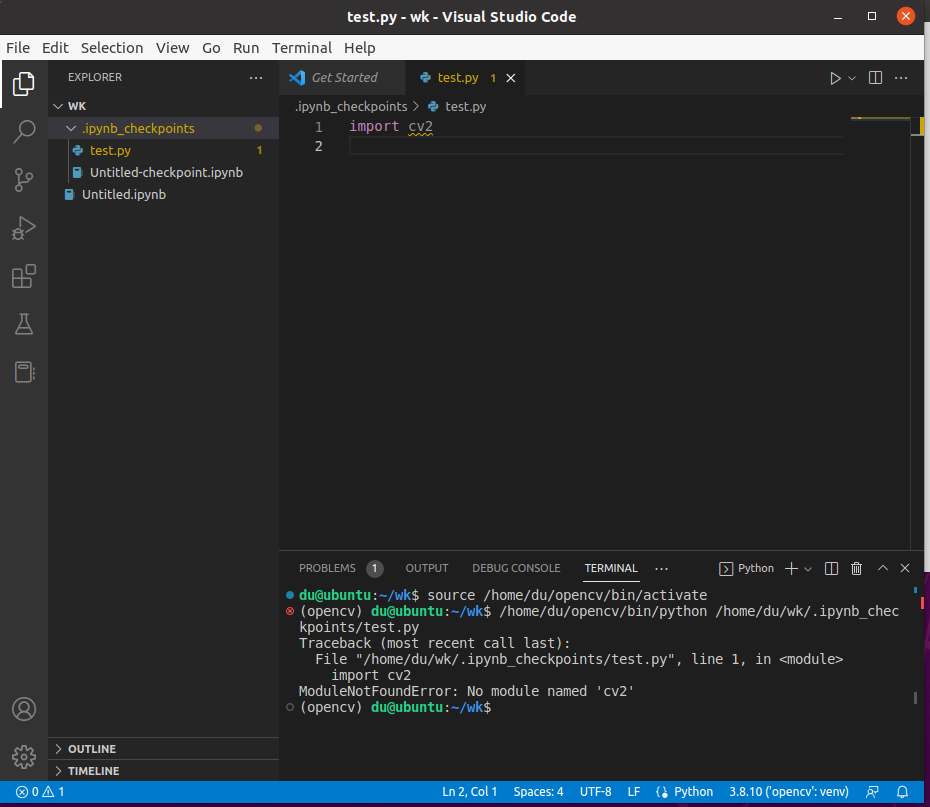Viewport: 930px width, 807px height.
Task: Show errors and warnings in status bar
Action: (x=40, y=792)
